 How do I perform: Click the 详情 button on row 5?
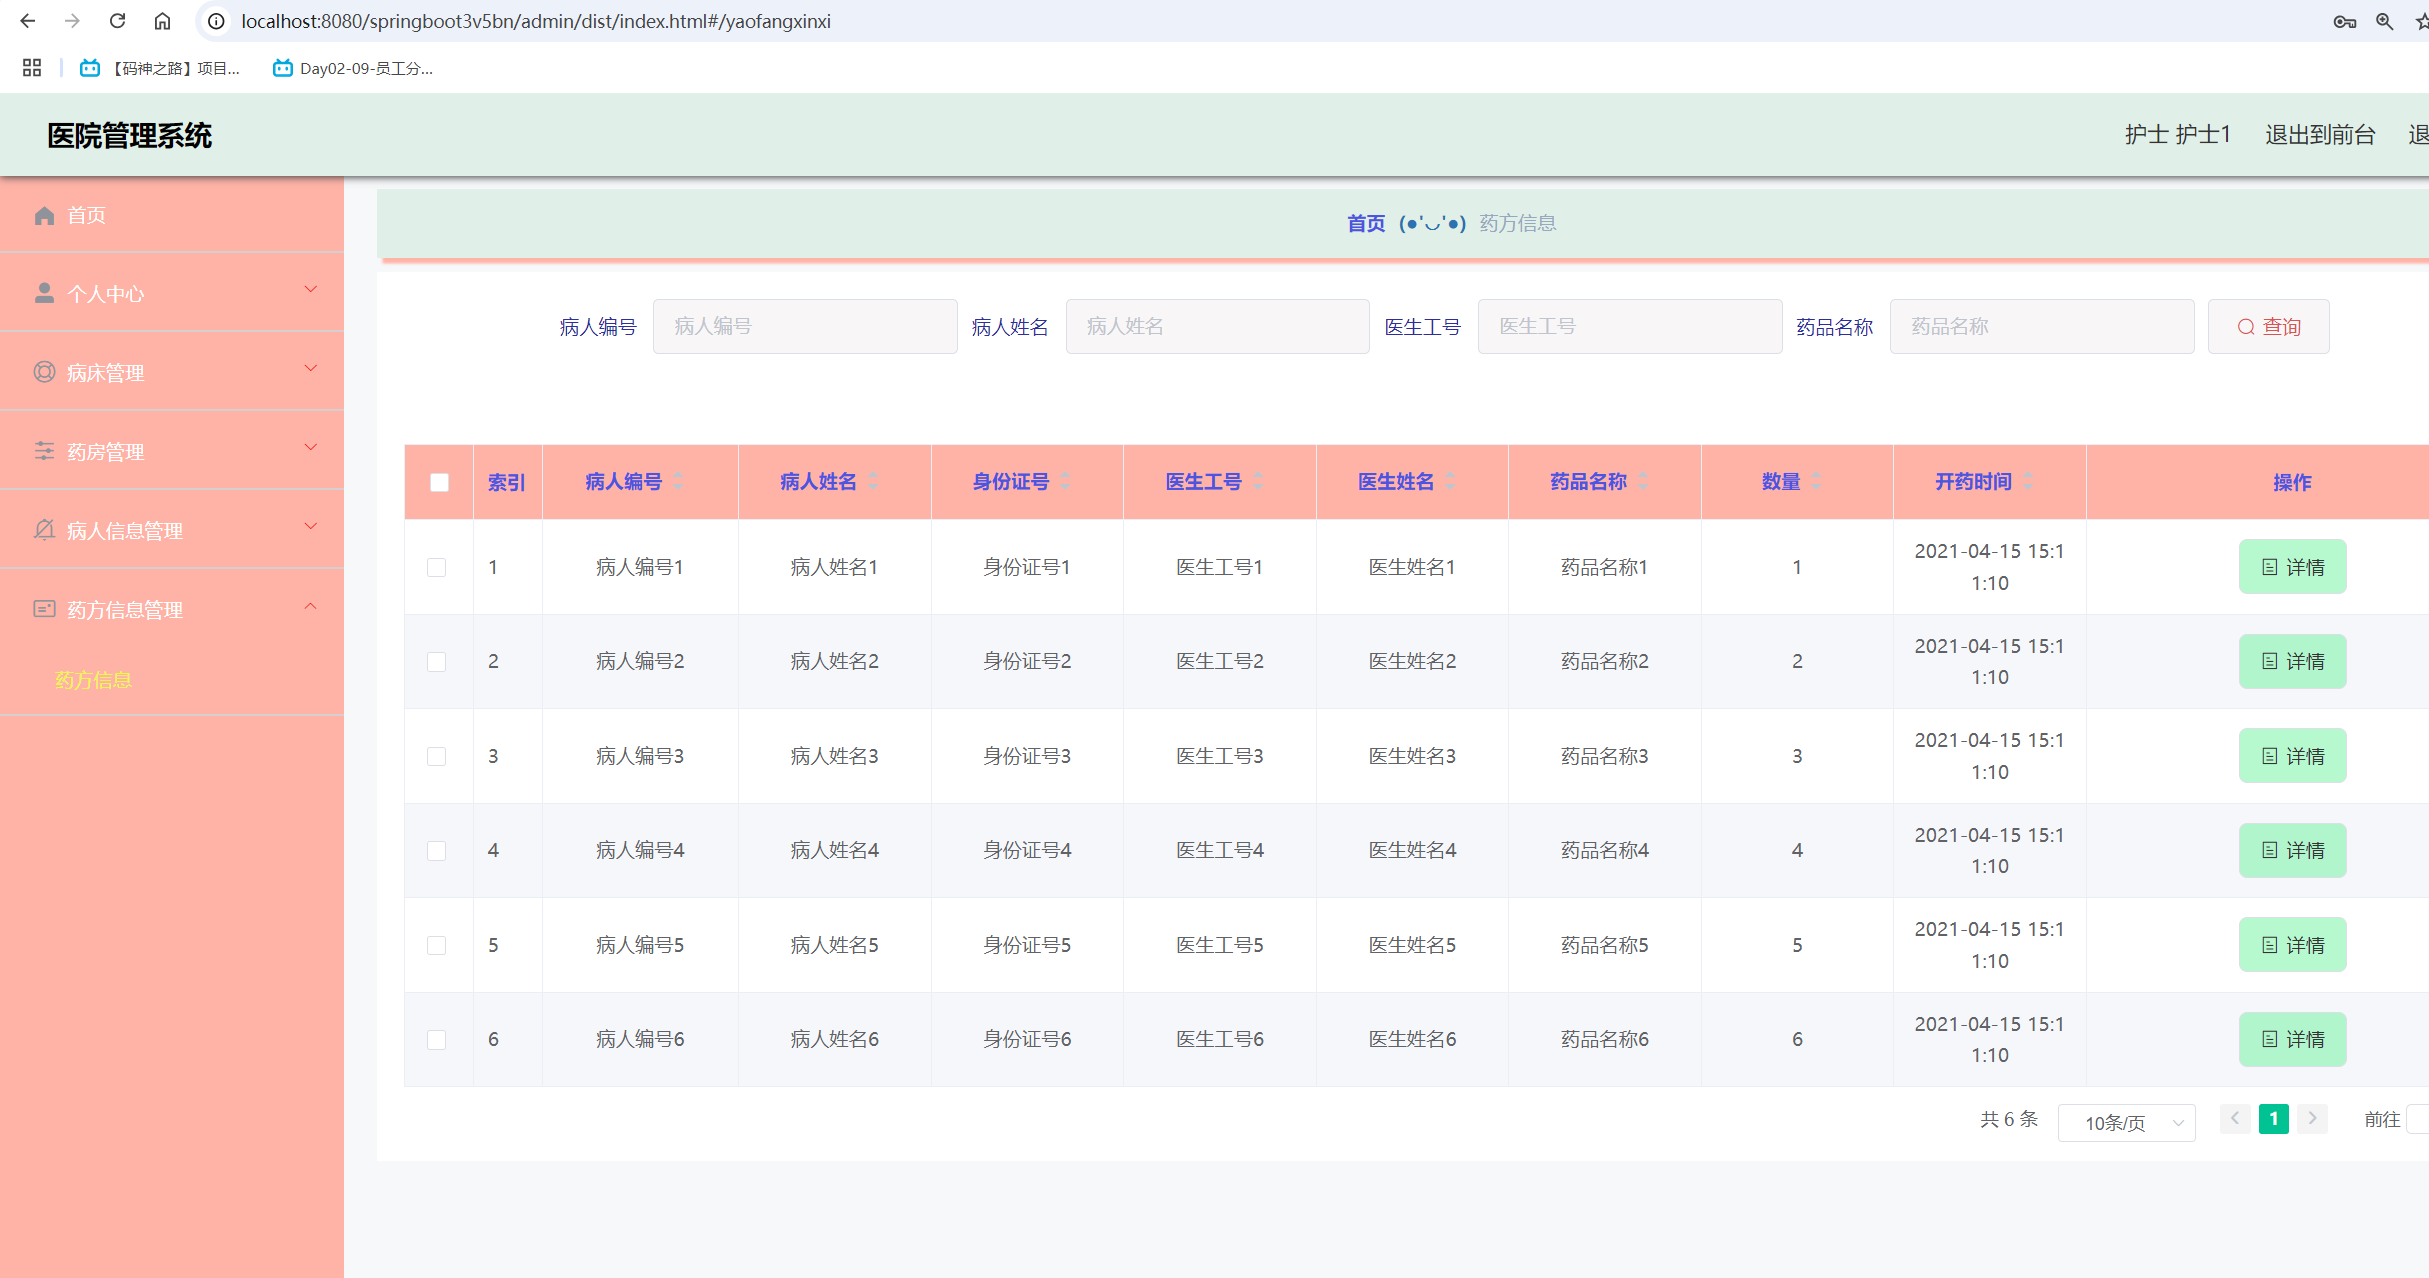point(2292,944)
